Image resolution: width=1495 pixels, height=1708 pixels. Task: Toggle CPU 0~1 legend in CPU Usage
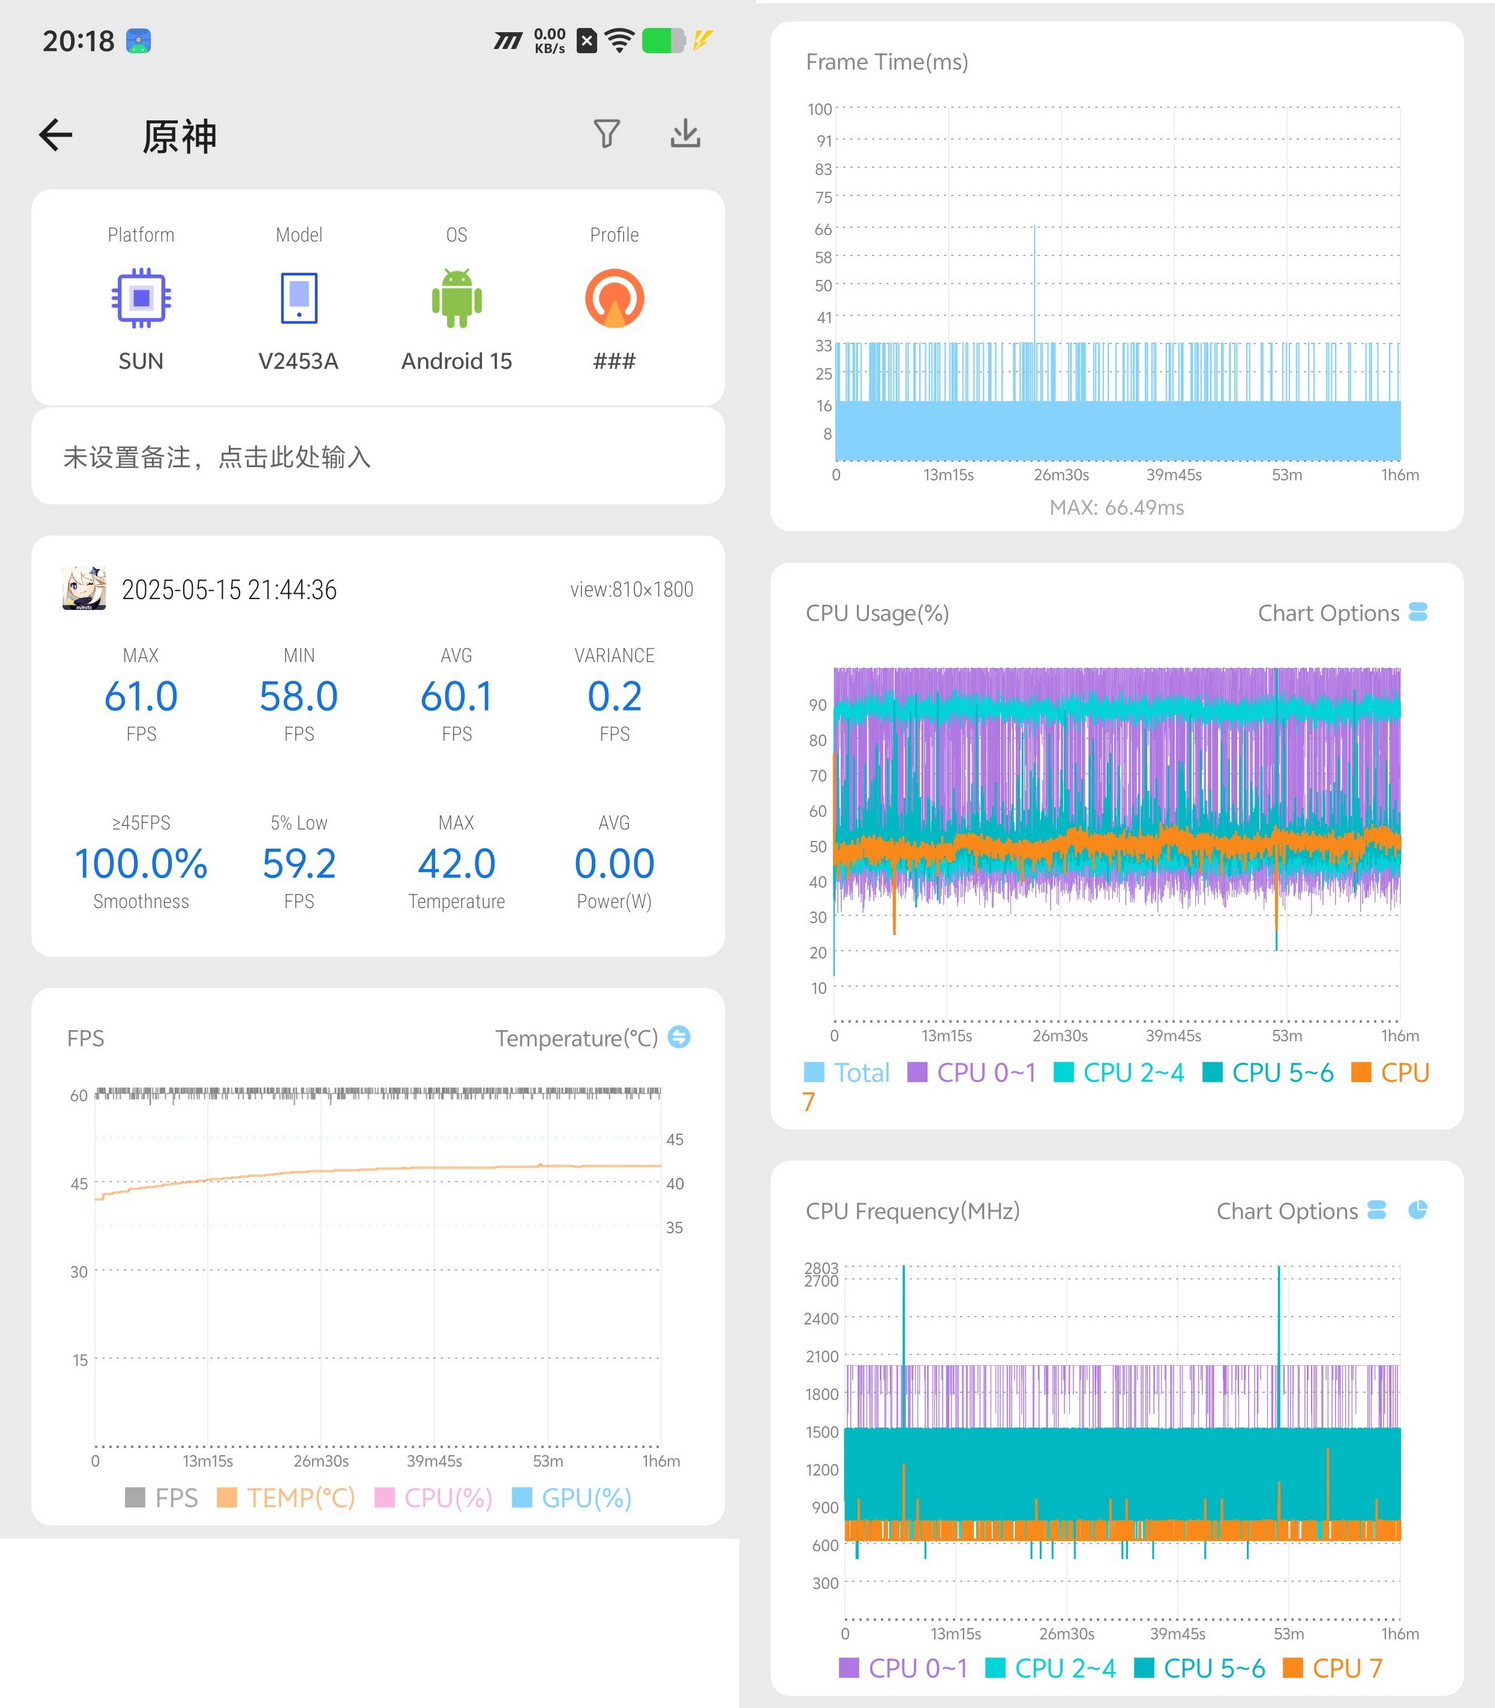pyautogui.click(x=971, y=1073)
